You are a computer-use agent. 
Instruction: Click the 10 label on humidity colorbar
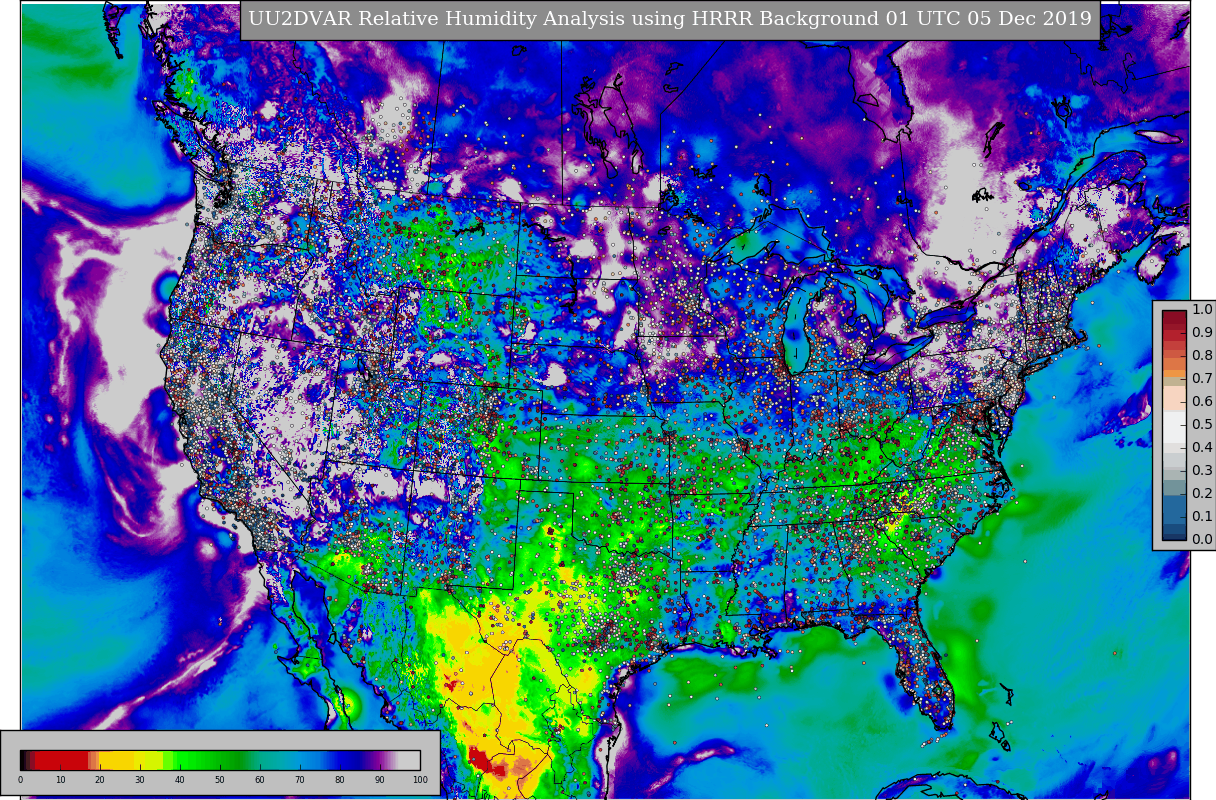click(x=60, y=779)
